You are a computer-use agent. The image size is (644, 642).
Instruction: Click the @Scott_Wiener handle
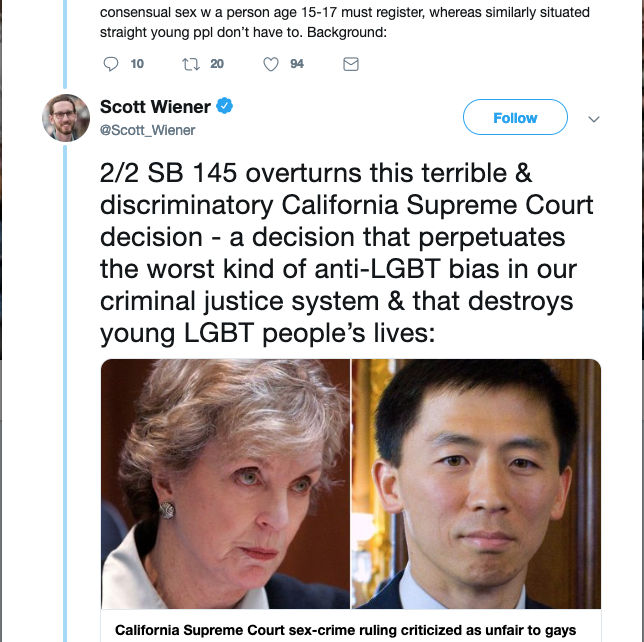pos(147,130)
